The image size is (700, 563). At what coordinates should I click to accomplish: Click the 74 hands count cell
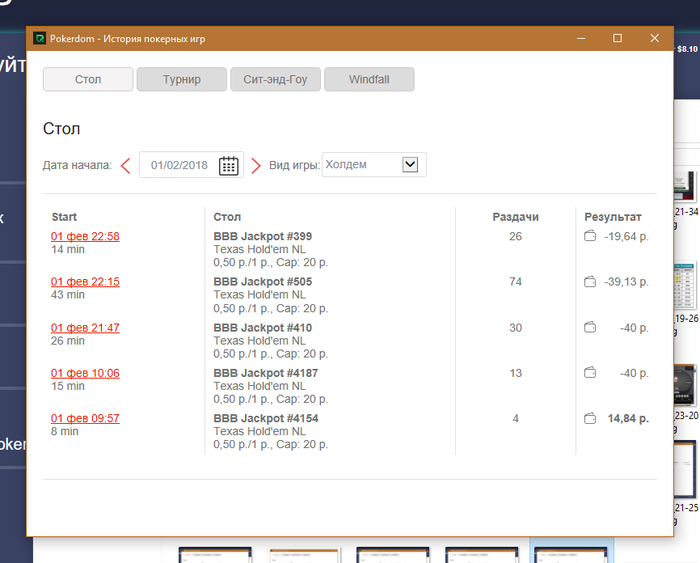(x=516, y=282)
